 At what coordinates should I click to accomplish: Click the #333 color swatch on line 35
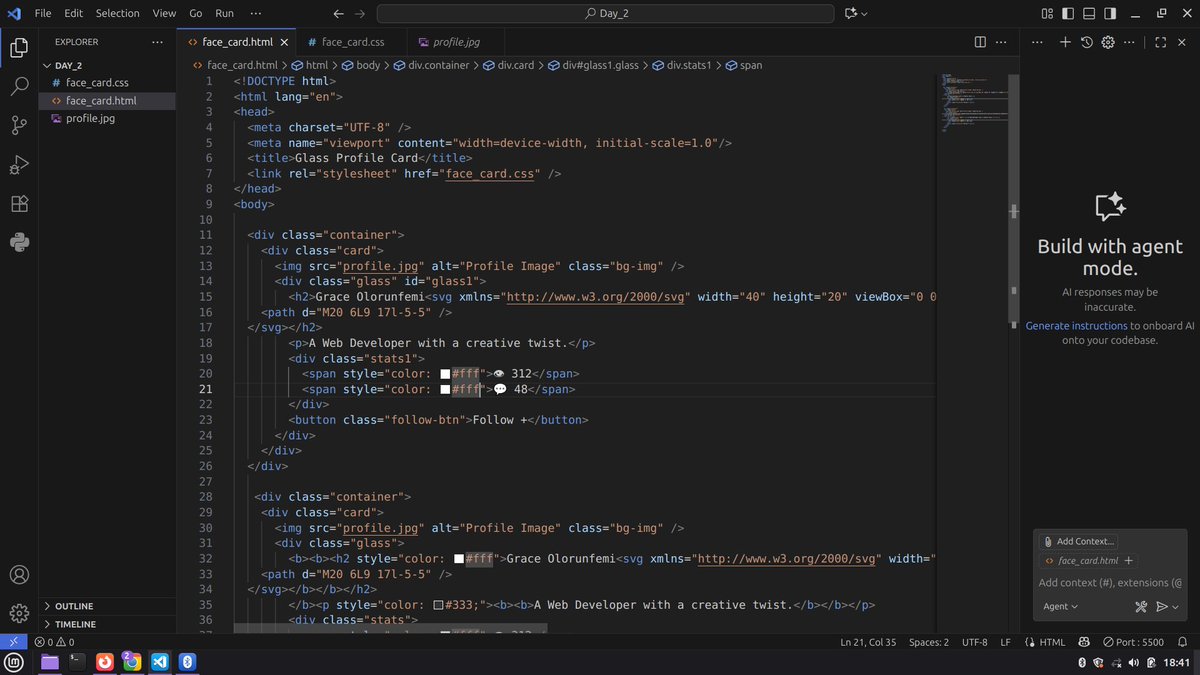[x=439, y=605]
